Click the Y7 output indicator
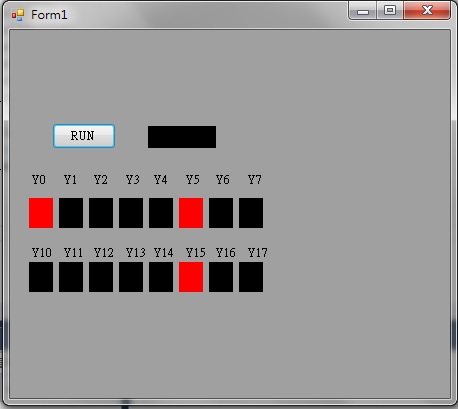 pyautogui.click(x=251, y=213)
